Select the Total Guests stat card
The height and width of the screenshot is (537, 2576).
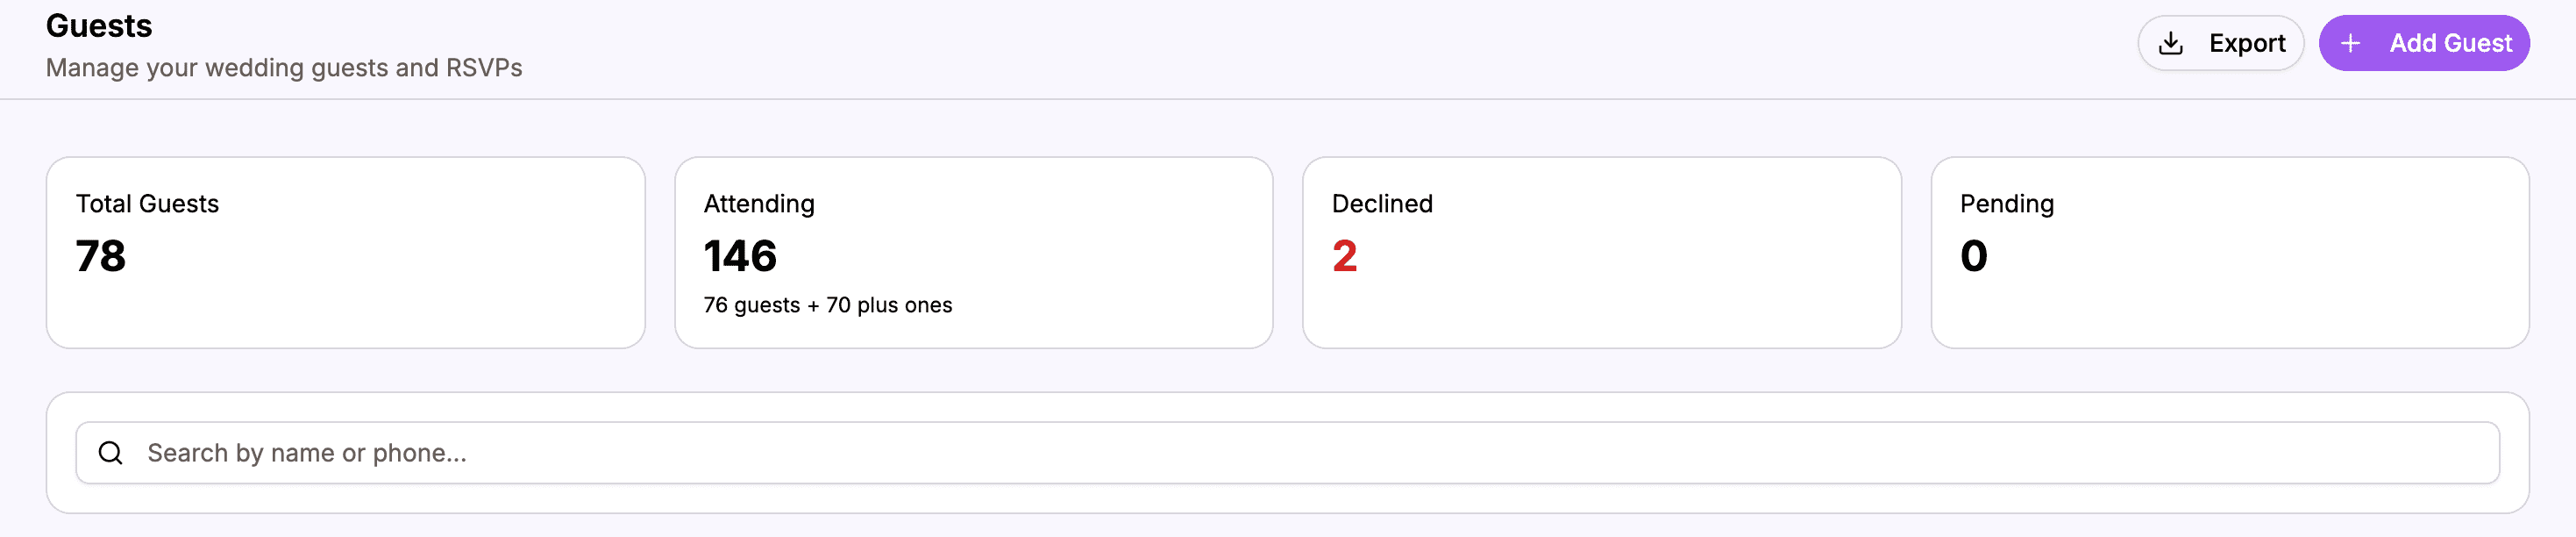(x=346, y=252)
